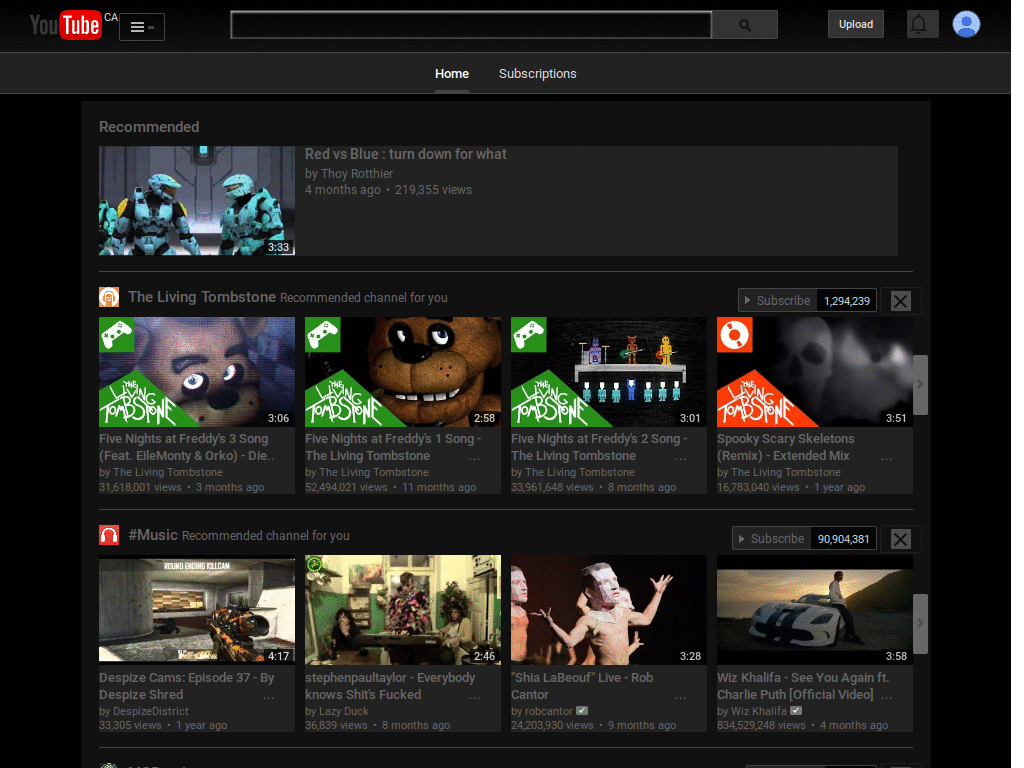Open the account avatar menu
The width and height of the screenshot is (1024, 768).
965,24
